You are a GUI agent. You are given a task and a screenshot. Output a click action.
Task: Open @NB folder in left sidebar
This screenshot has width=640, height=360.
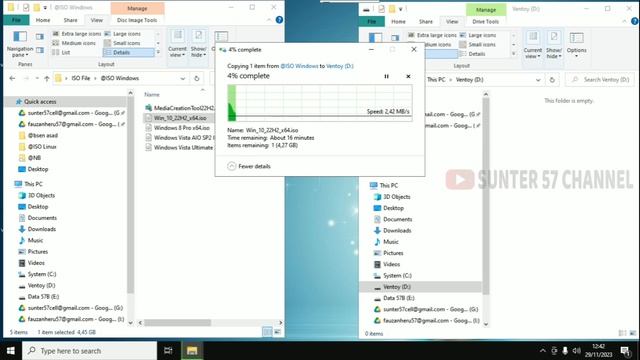pos(34,158)
